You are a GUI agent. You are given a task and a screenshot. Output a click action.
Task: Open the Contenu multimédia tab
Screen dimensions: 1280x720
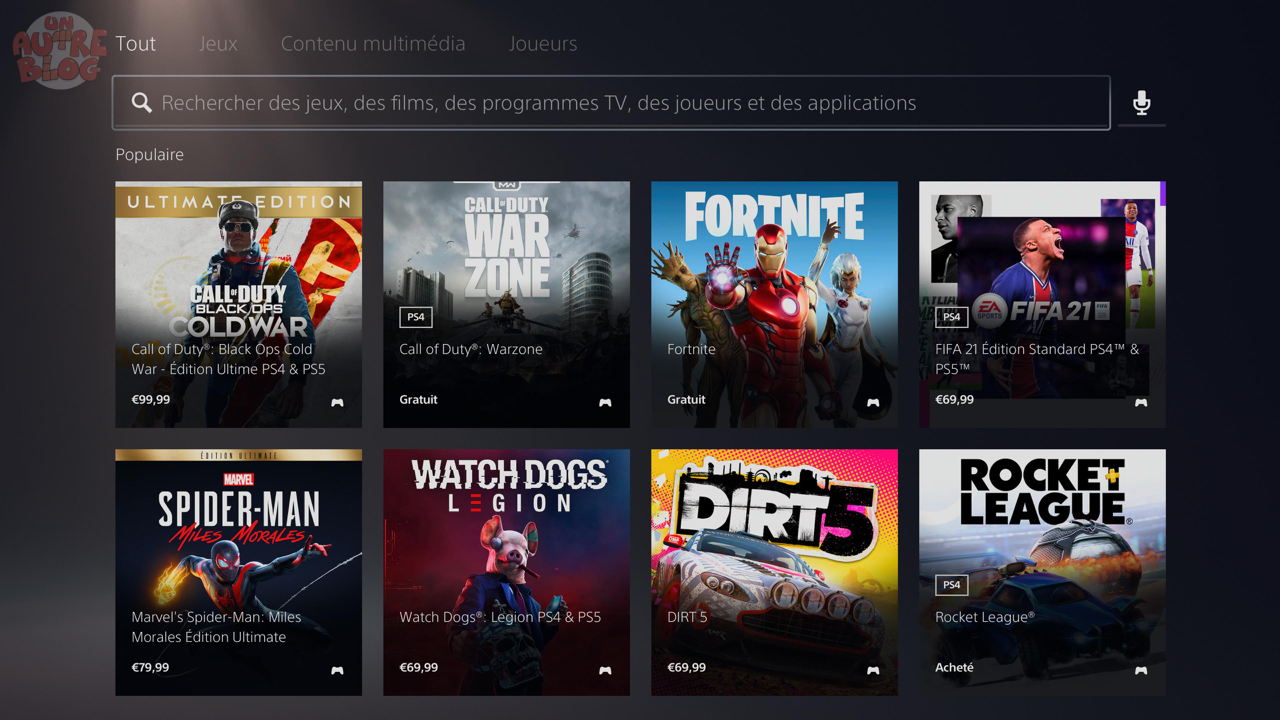point(373,44)
